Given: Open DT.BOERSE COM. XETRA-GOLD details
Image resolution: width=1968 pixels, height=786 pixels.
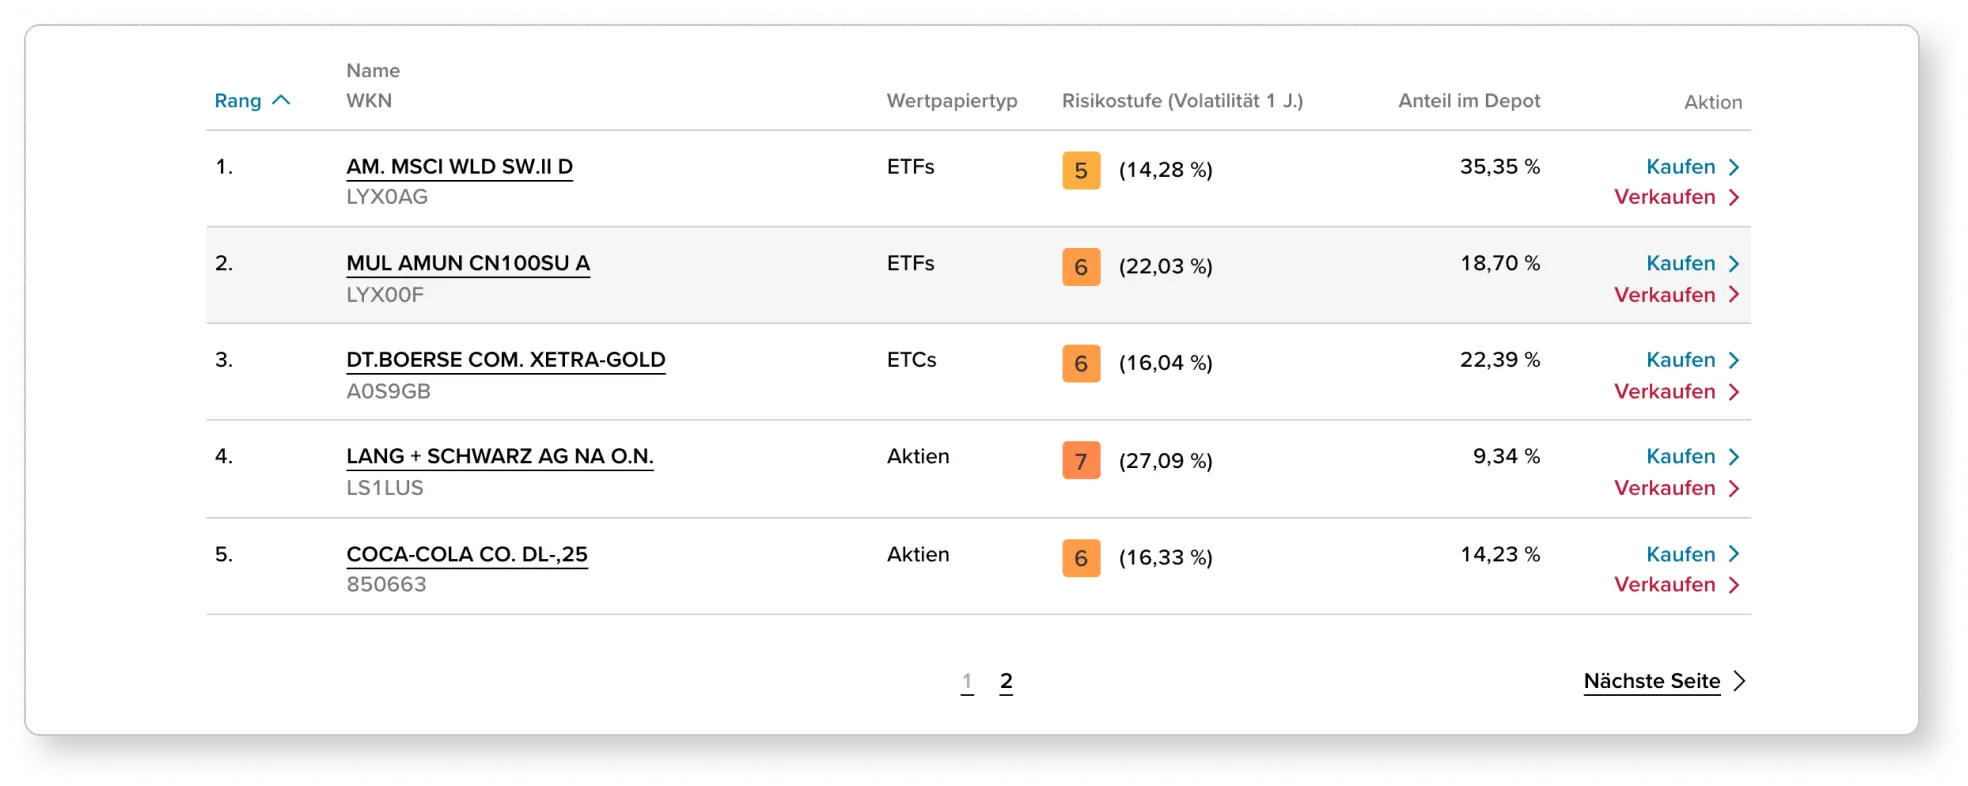Looking at the screenshot, I should (505, 360).
